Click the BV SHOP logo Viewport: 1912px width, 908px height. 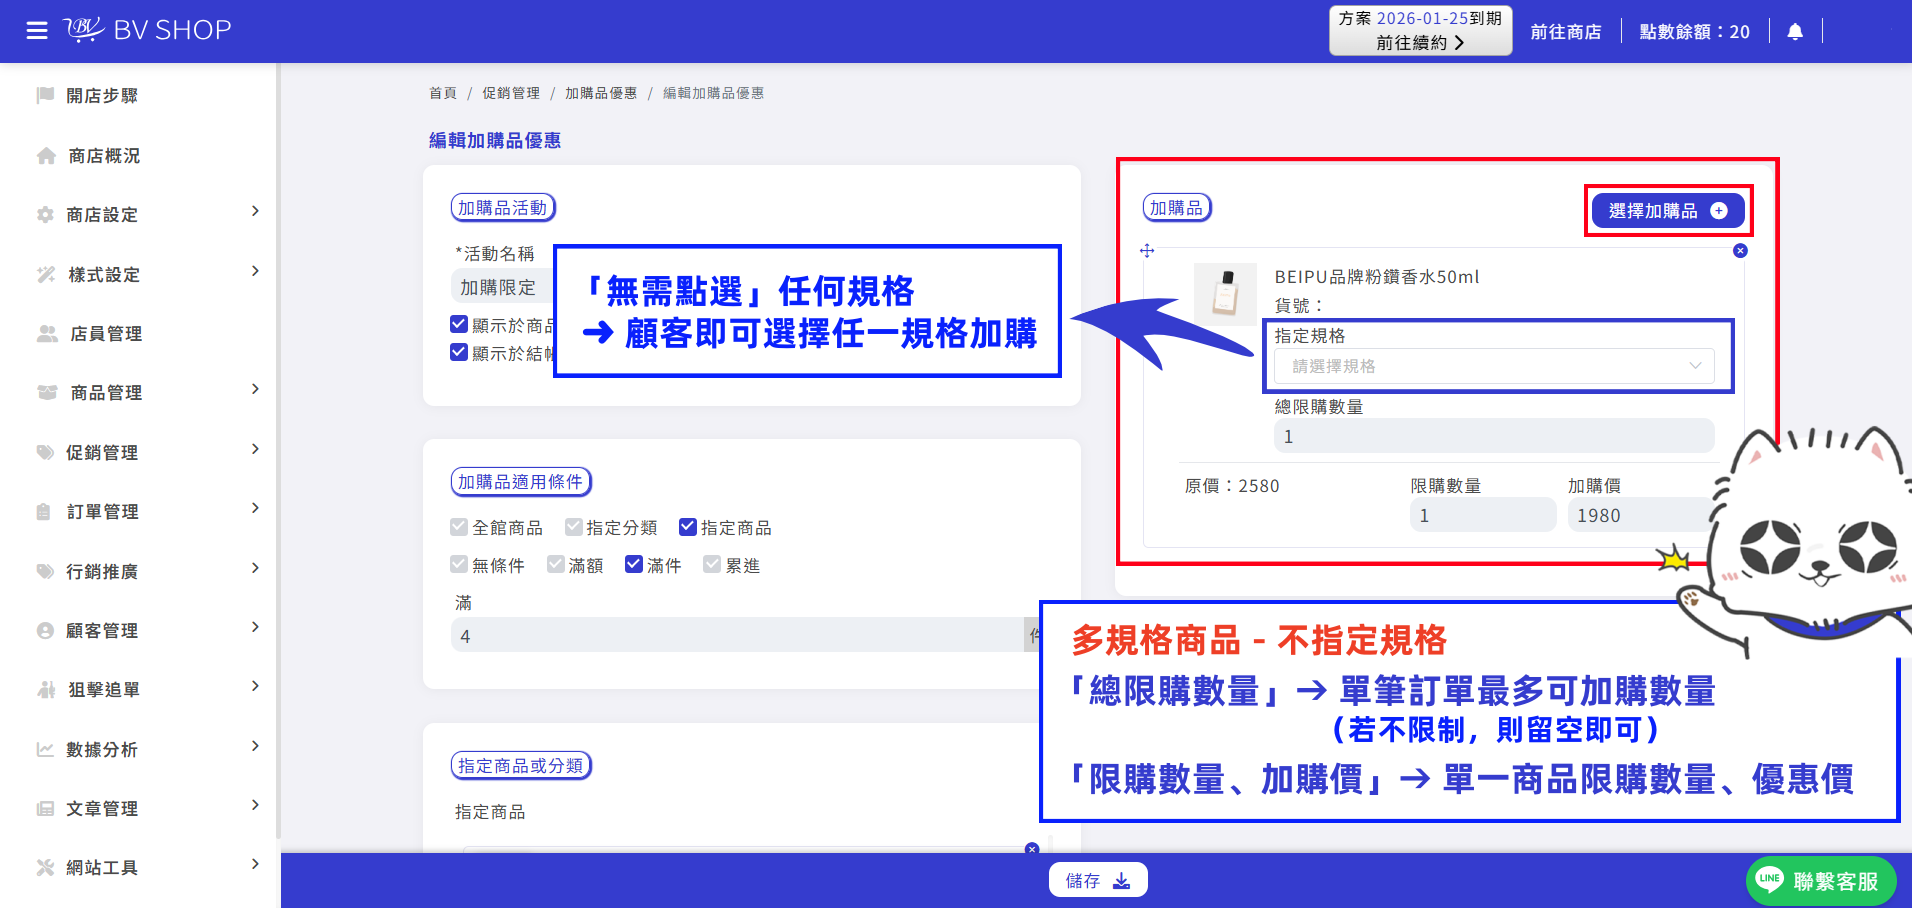click(x=147, y=30)
